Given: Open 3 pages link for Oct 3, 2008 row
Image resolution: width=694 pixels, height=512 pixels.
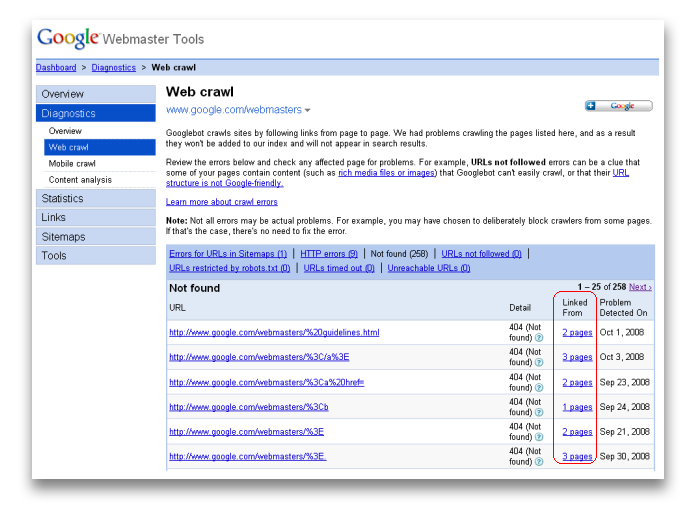Looking at the screenshot, I should point(577,357).
